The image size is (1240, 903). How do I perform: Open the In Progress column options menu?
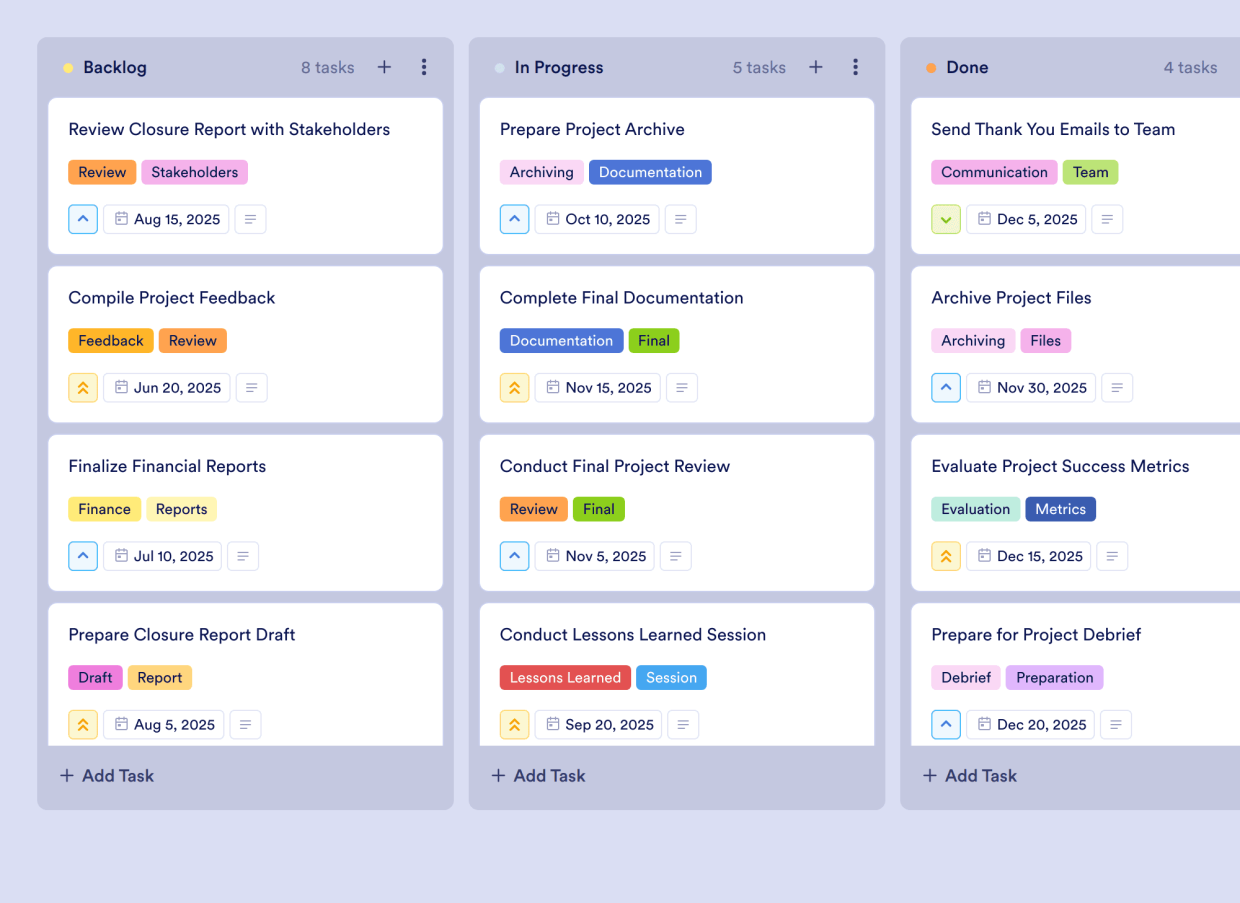[x=856, y=67]
